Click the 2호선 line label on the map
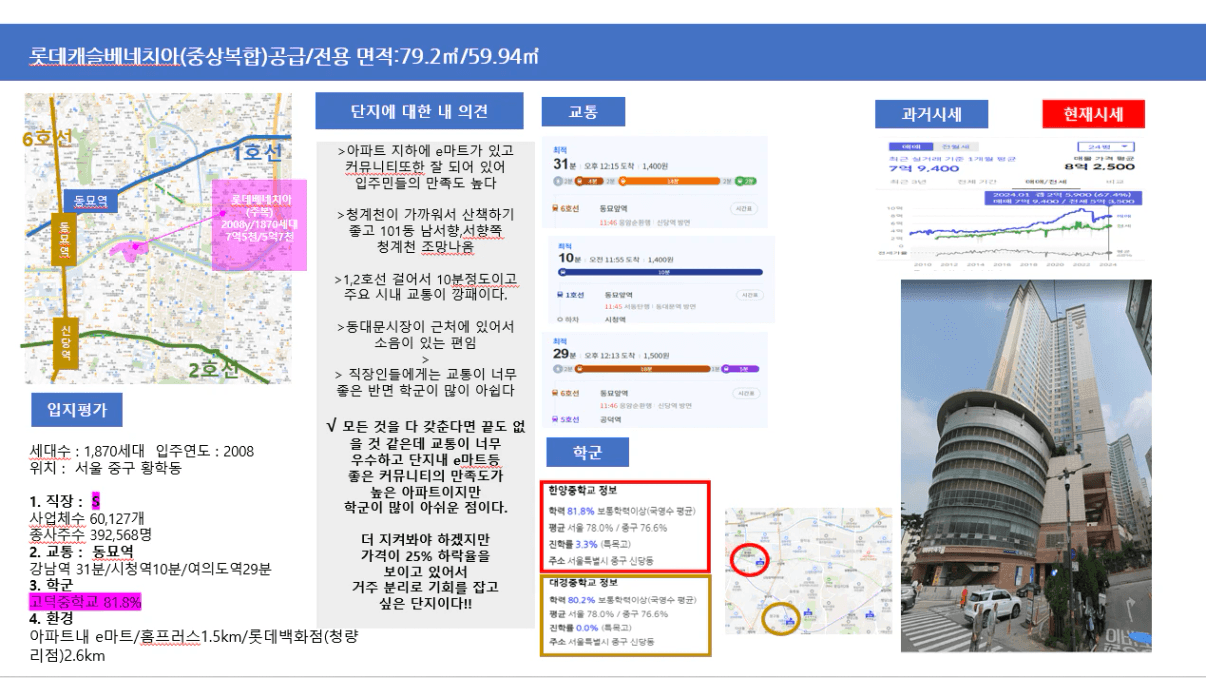Screen dimensions: 1206x678 click(214, 369)
